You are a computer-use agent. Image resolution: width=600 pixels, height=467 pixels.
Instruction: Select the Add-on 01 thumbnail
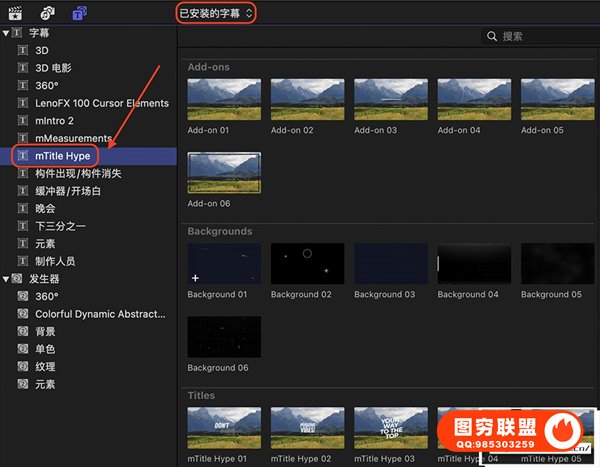(x=224, y=99)
